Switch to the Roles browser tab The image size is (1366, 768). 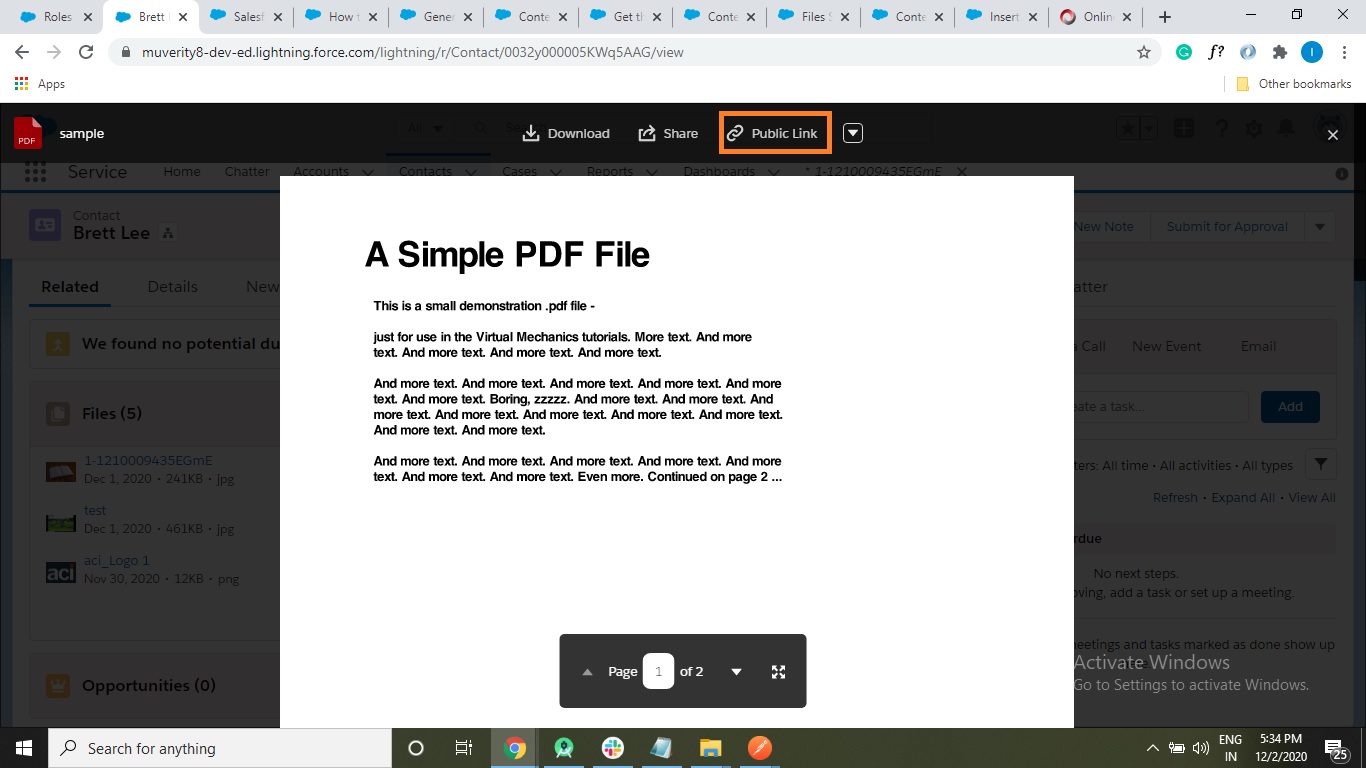(56, 16)
